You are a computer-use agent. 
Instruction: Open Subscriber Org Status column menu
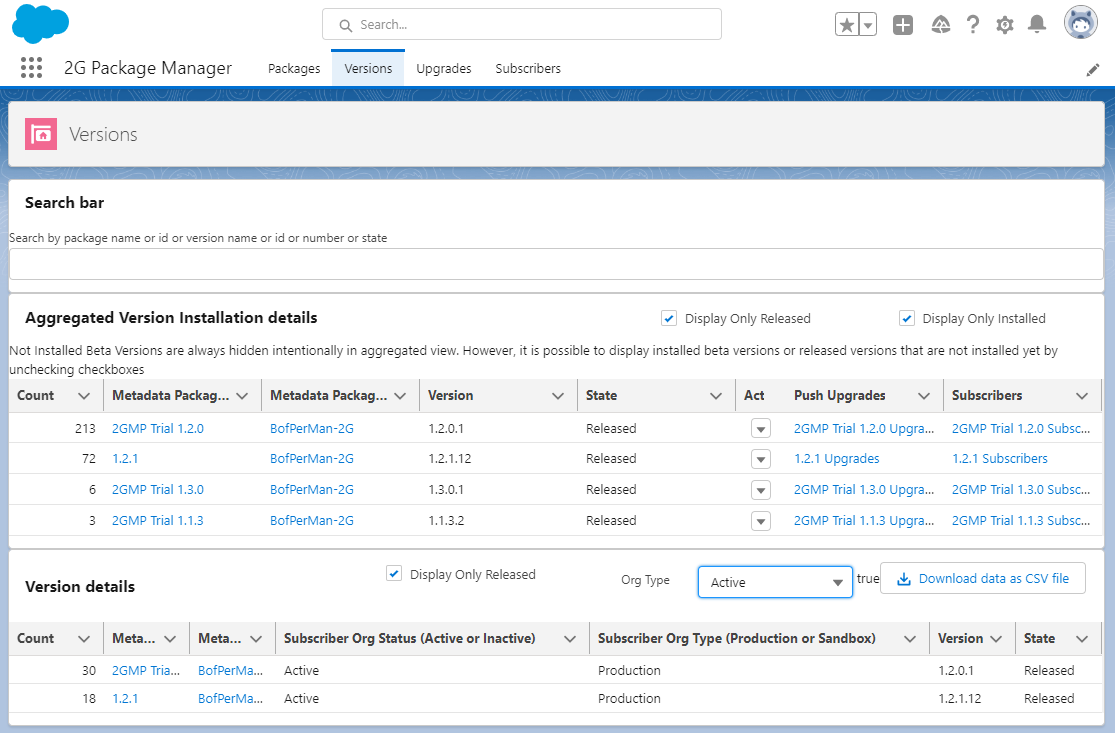[x=570, y=639]
